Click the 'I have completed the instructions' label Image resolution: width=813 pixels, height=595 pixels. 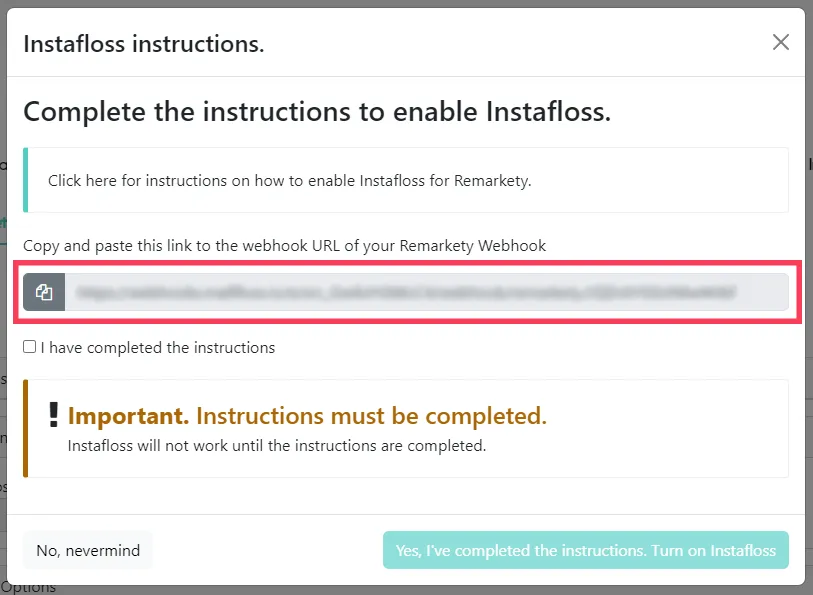(x=158, y=348)
